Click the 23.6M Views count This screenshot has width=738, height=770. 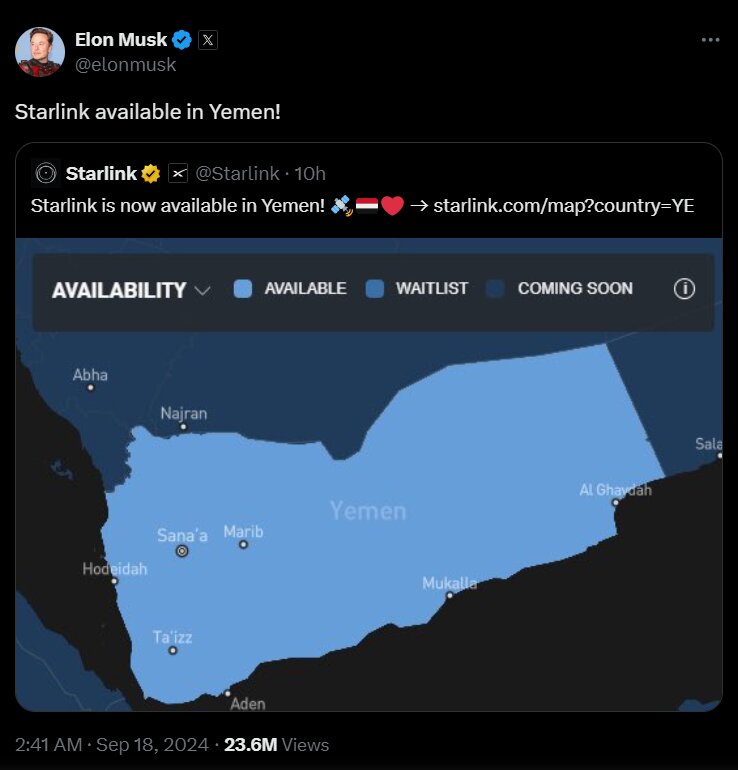(276, 745)
